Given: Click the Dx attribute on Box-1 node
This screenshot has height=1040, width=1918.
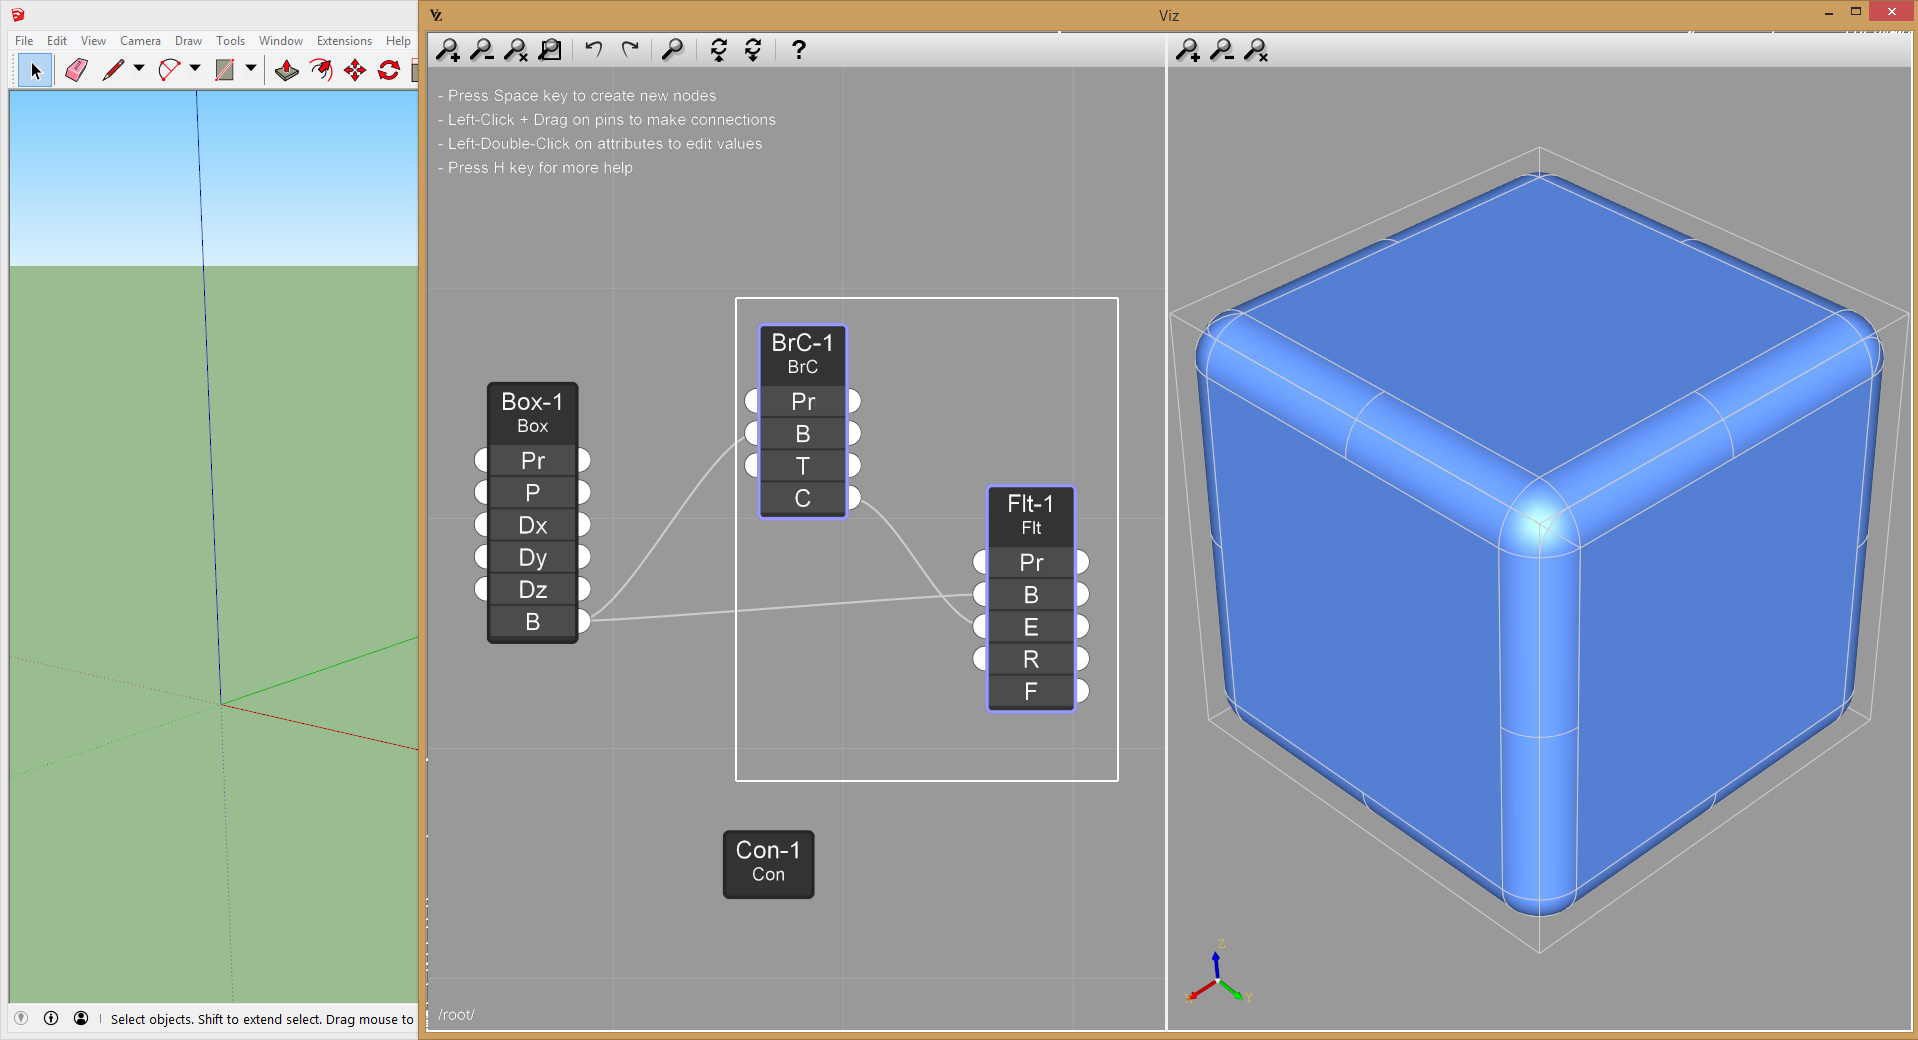Looking at the screenshot, I should click(x=532, y=525).
